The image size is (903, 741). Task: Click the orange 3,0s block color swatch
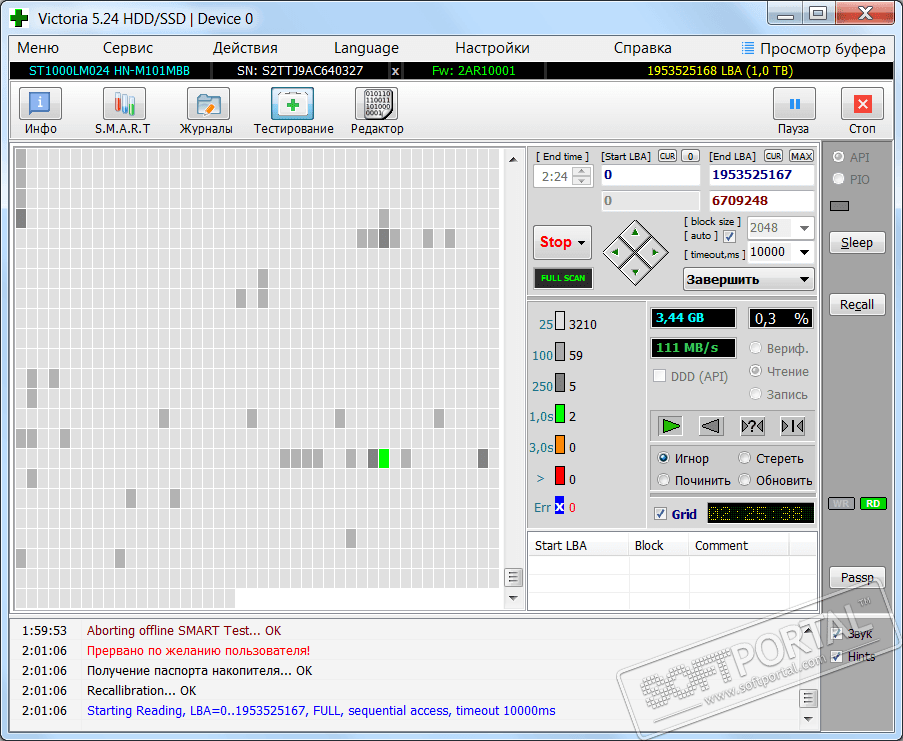click(560, 444)
